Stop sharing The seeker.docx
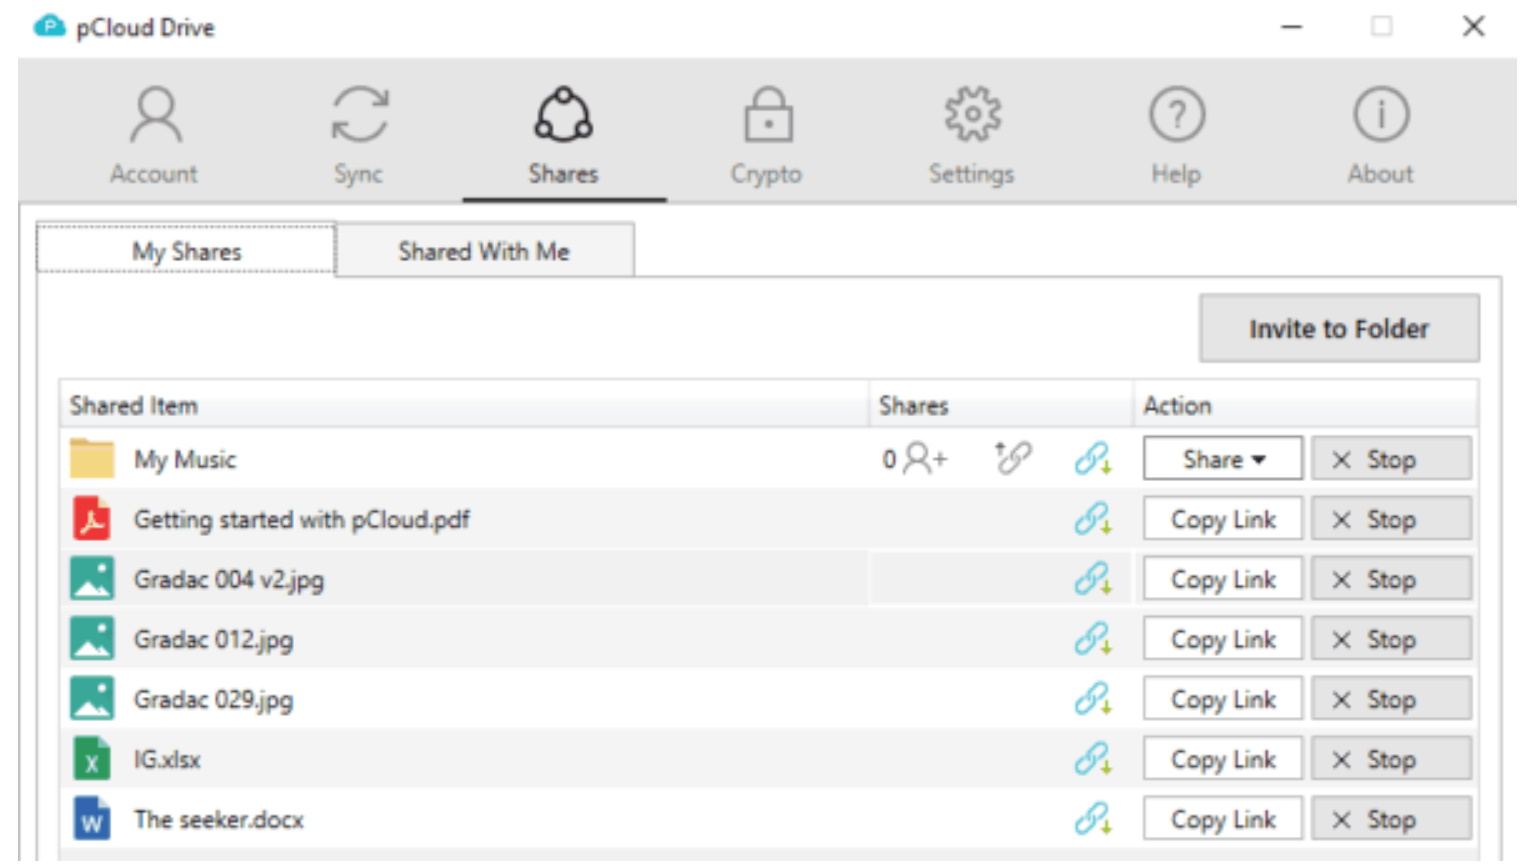This screenshot has height=864, width=1536. (x=1391, y=819)
